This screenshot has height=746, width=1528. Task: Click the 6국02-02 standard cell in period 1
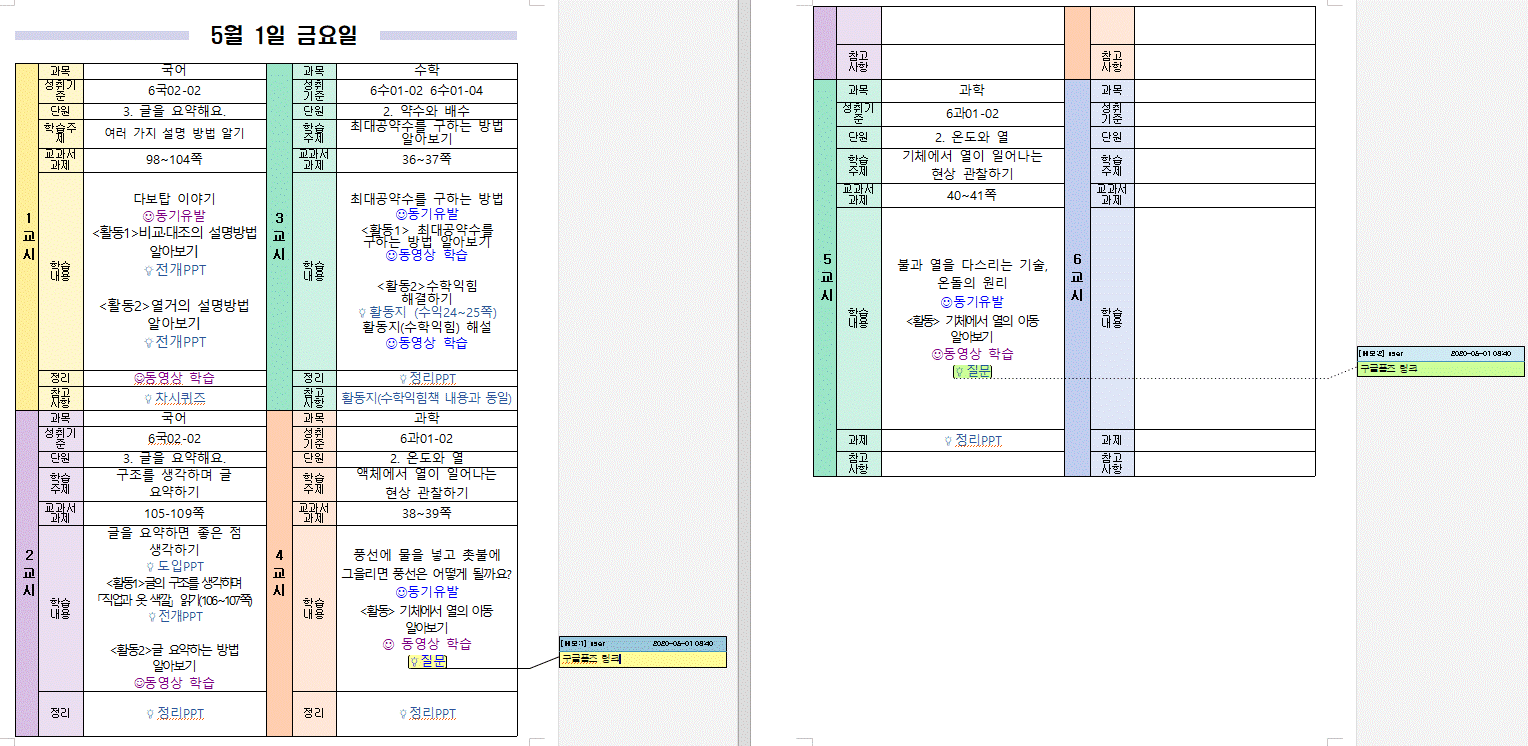click(x=175, y=91)
